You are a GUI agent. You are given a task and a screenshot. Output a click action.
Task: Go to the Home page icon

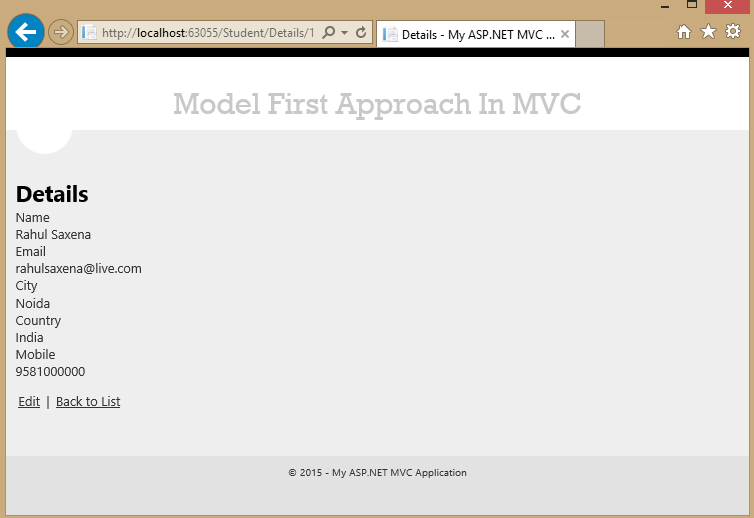click(683, 32)
